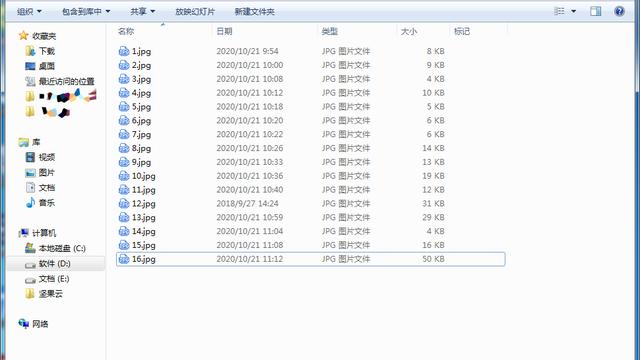This screenshot has width=640, height=360.
Task: Open 网络 in the sidebar
Action: point(40,324)
